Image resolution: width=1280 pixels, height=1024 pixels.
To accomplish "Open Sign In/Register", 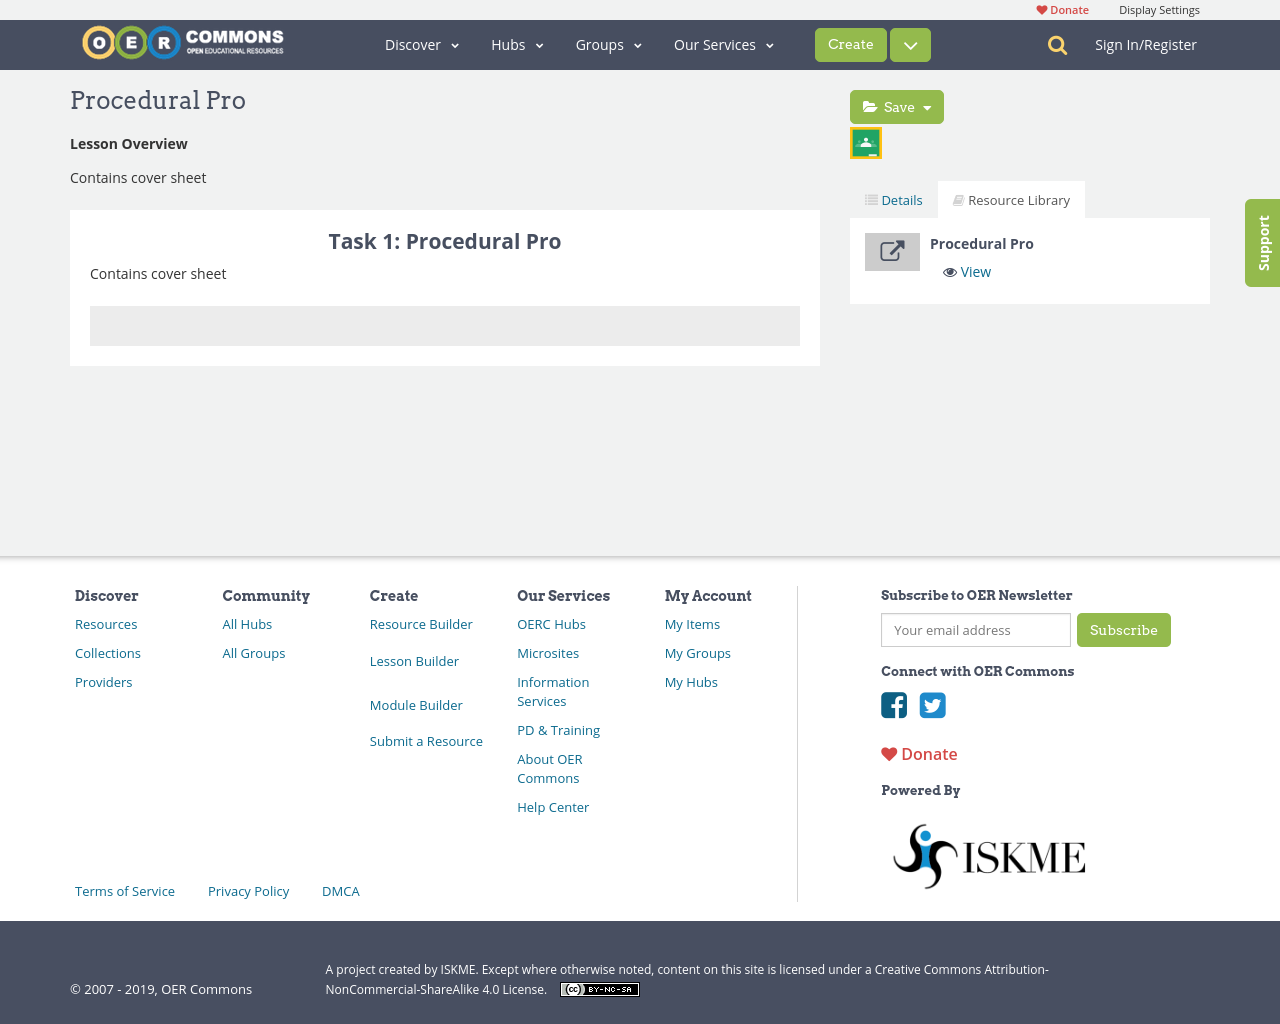I will coord(1146,44).
